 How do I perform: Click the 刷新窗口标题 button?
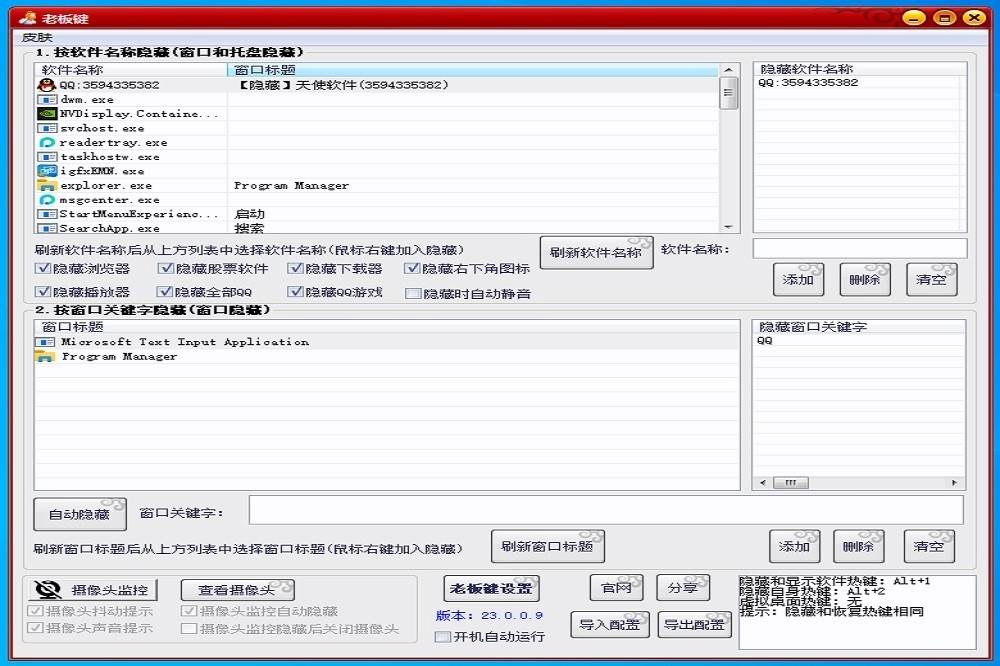tap(547, 547)
